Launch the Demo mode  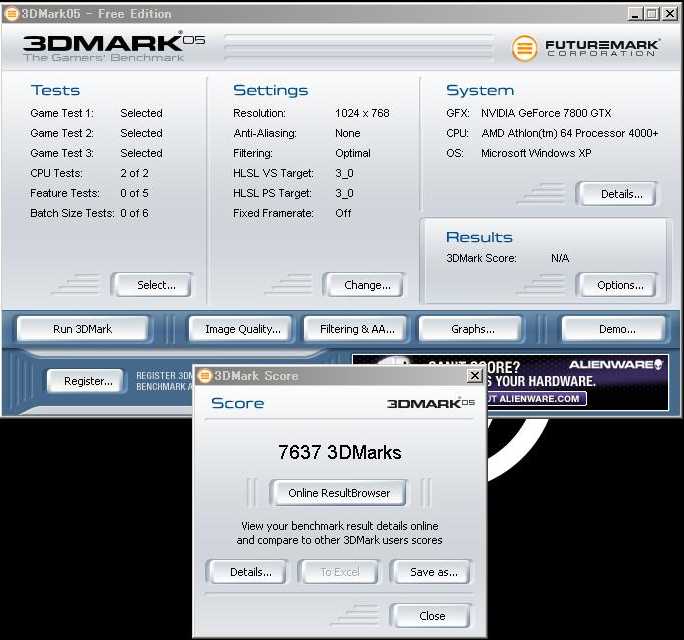tap(616, 329)
